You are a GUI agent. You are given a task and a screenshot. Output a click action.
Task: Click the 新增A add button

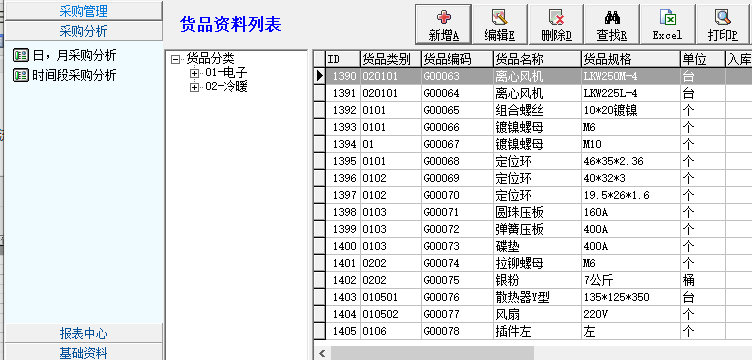[x=443, y=24]
